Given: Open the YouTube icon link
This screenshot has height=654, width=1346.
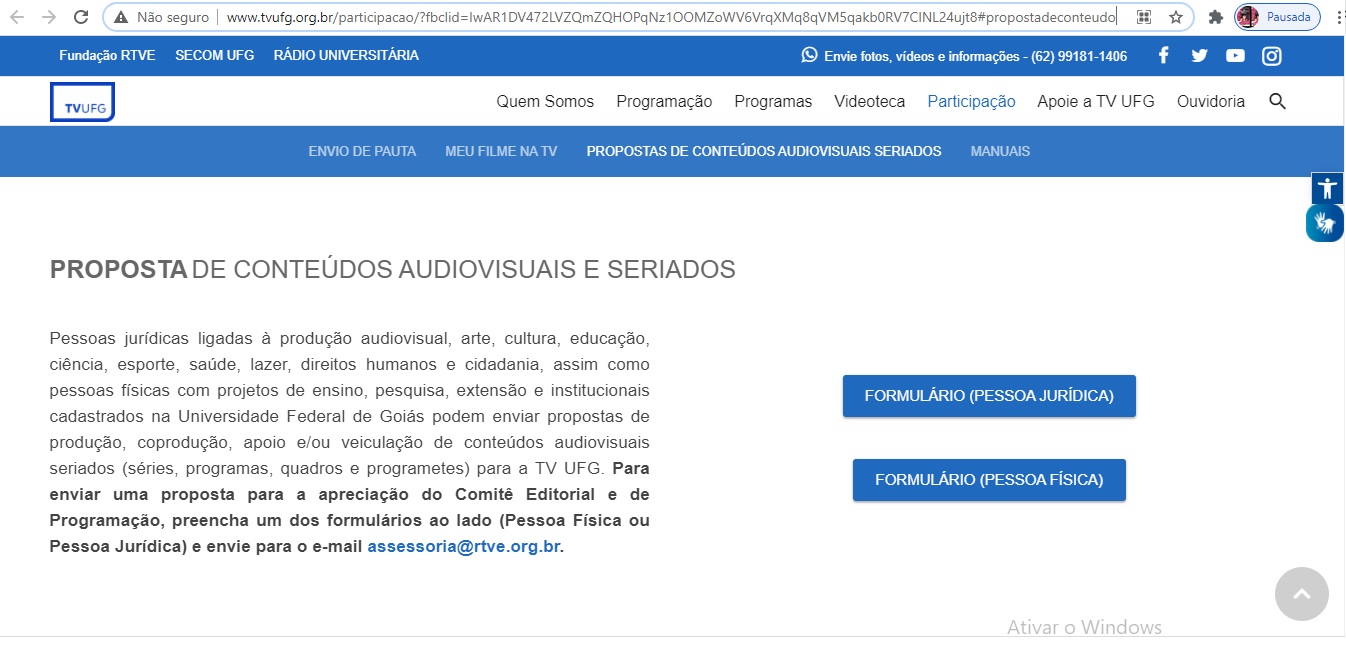Looking at the screenshot, I should 1235,56.
